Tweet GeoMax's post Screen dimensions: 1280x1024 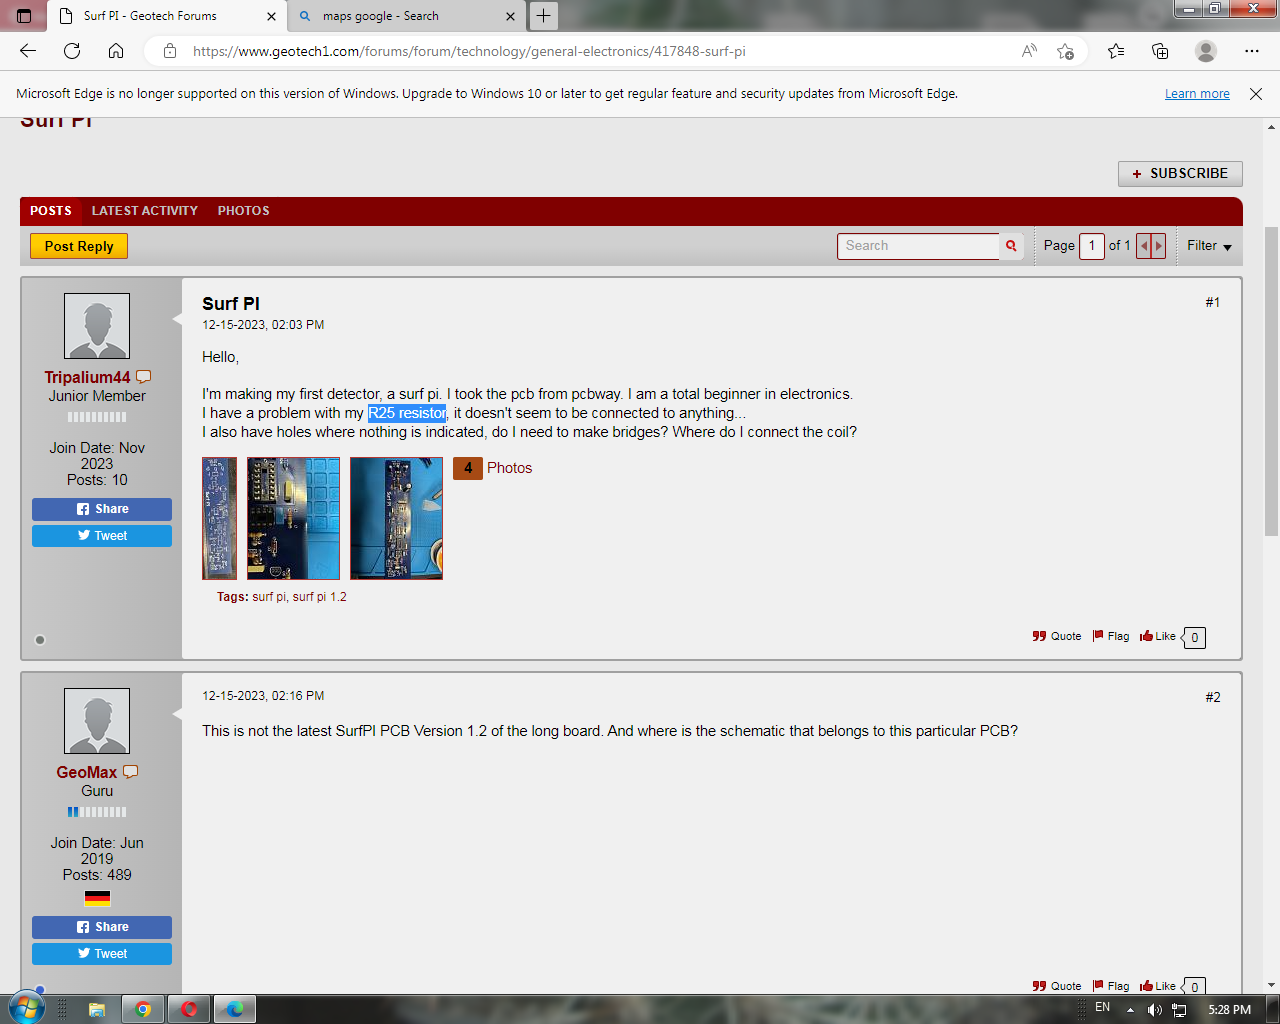point(102,954)
